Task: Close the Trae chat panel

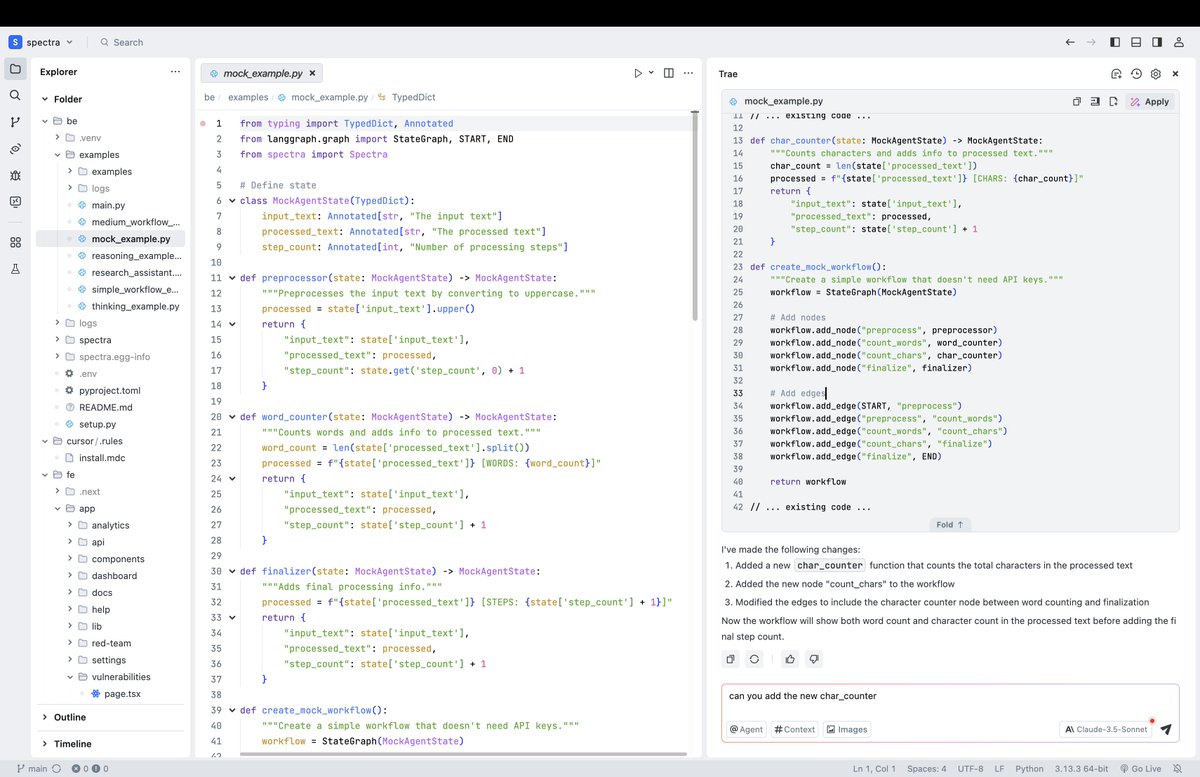Action: coord(1176,74)
